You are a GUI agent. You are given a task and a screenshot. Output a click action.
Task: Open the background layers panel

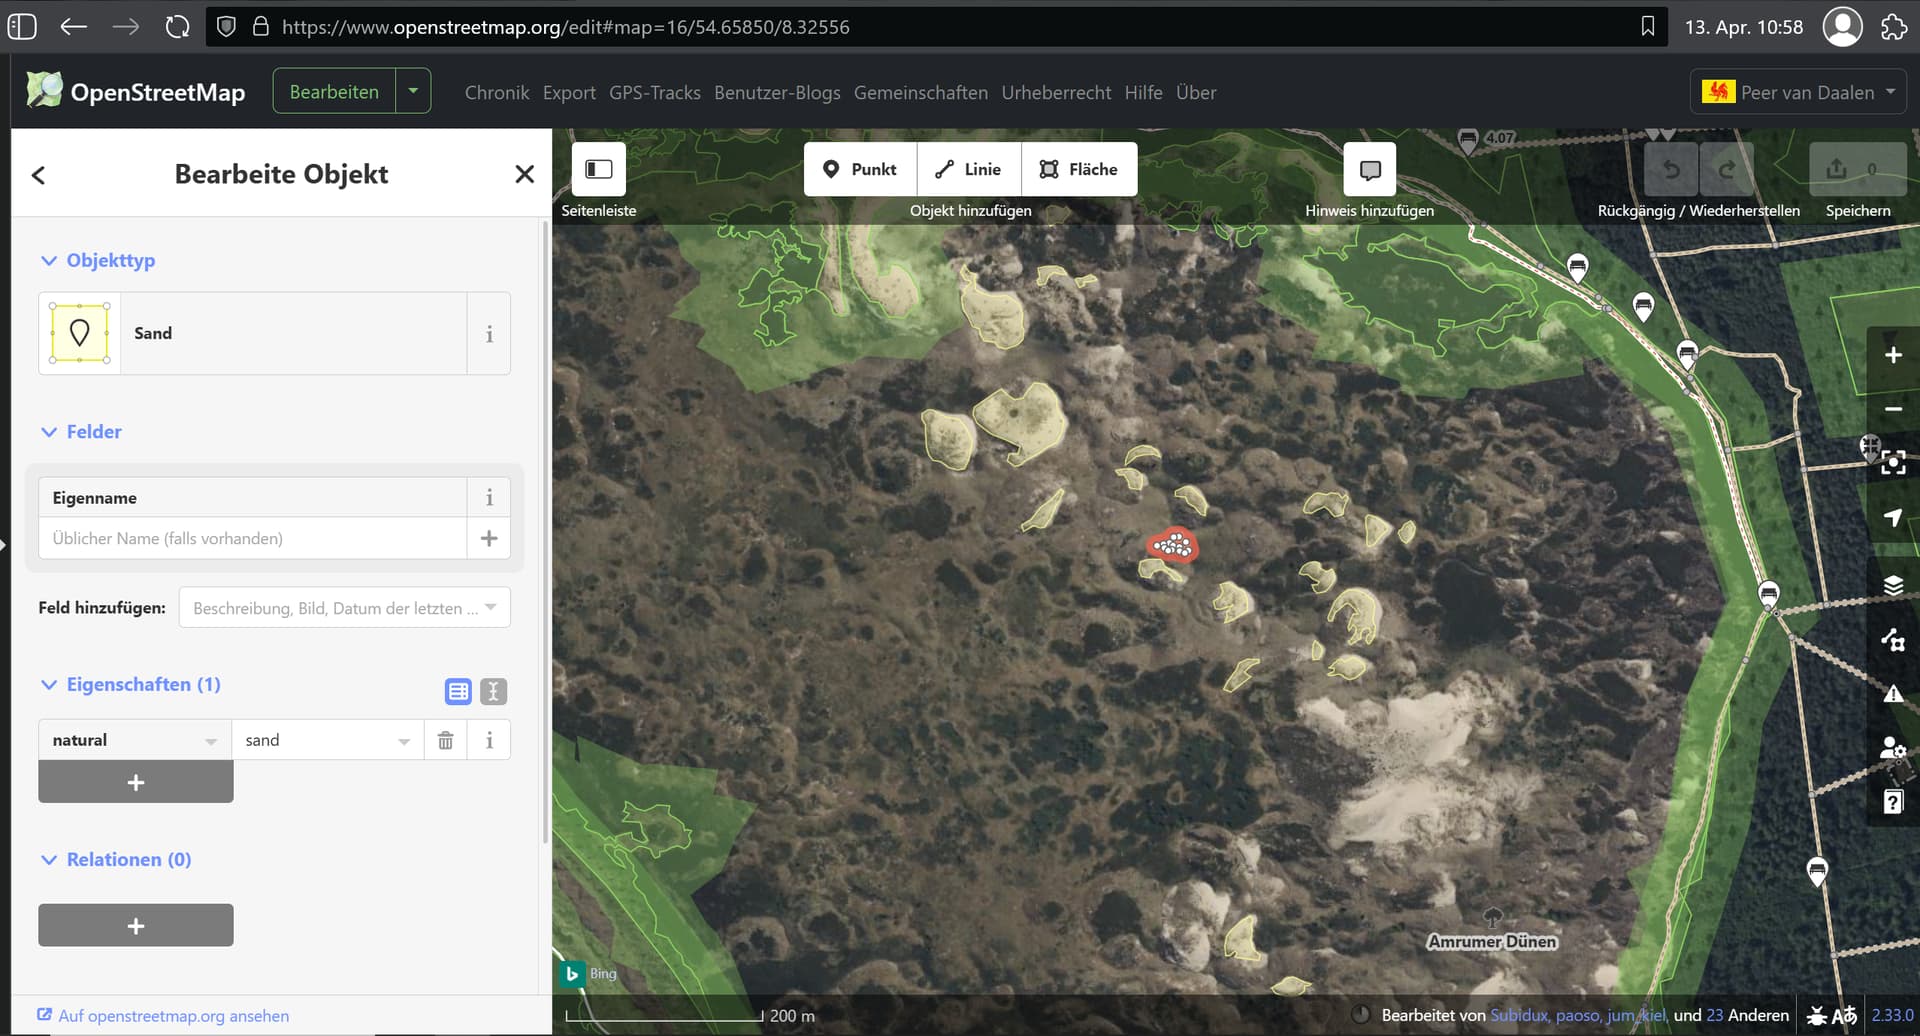pos(1893,585)
